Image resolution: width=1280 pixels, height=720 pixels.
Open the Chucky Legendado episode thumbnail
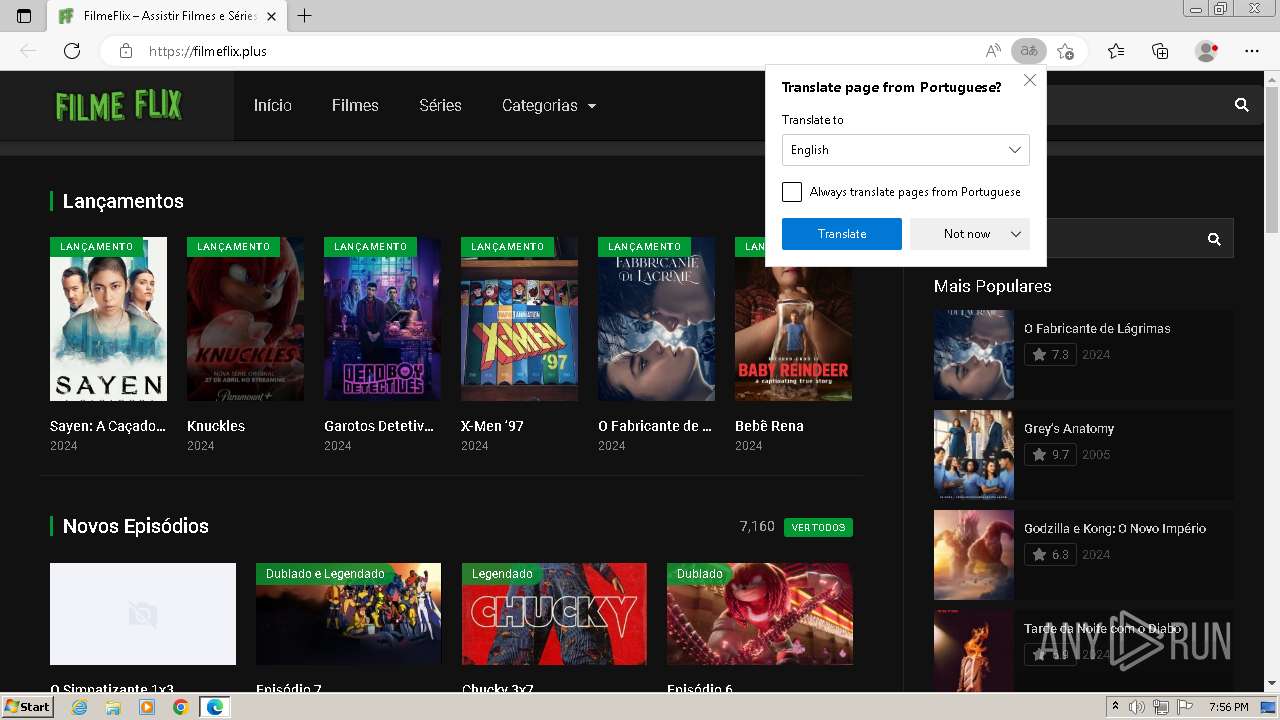click(x=554, y=614)
